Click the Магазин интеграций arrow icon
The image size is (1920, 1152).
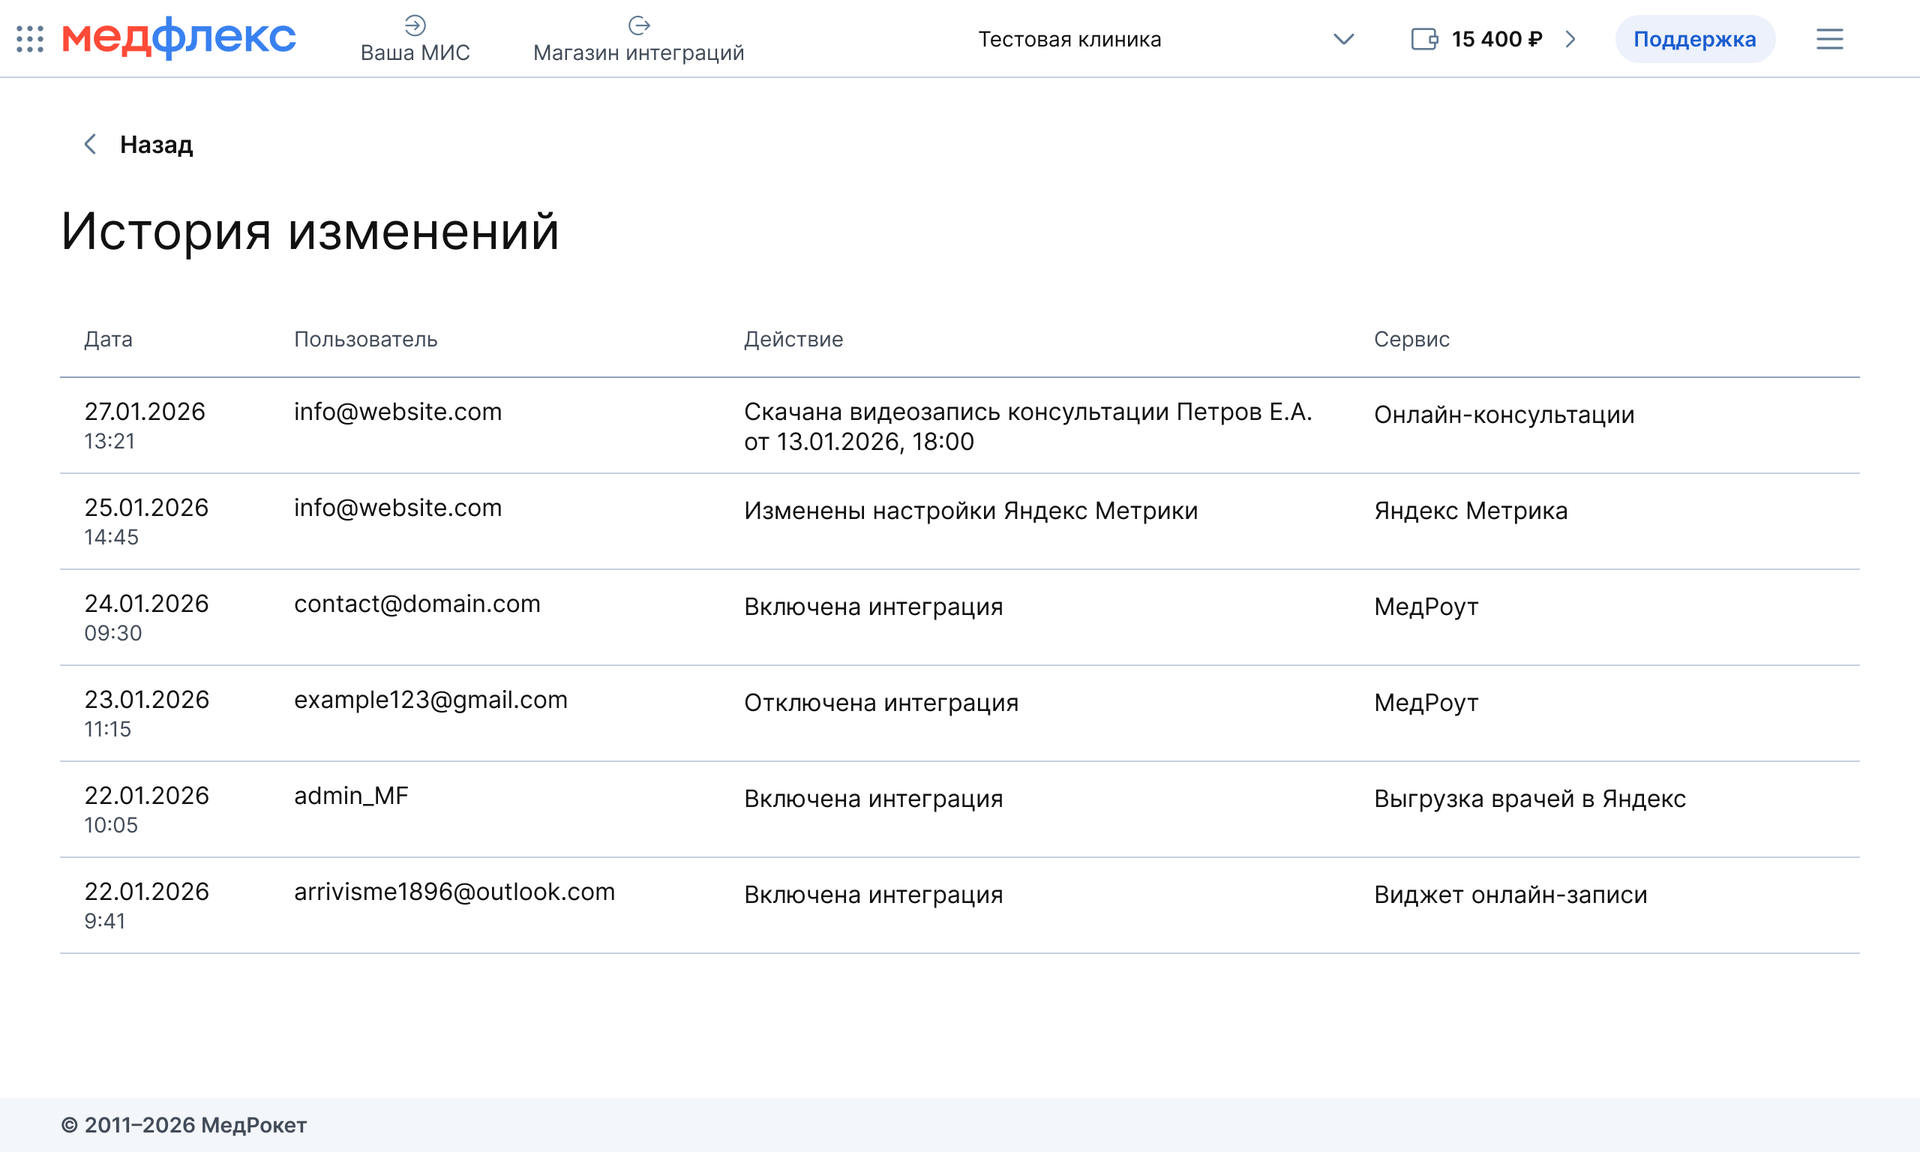pos(639,25)
